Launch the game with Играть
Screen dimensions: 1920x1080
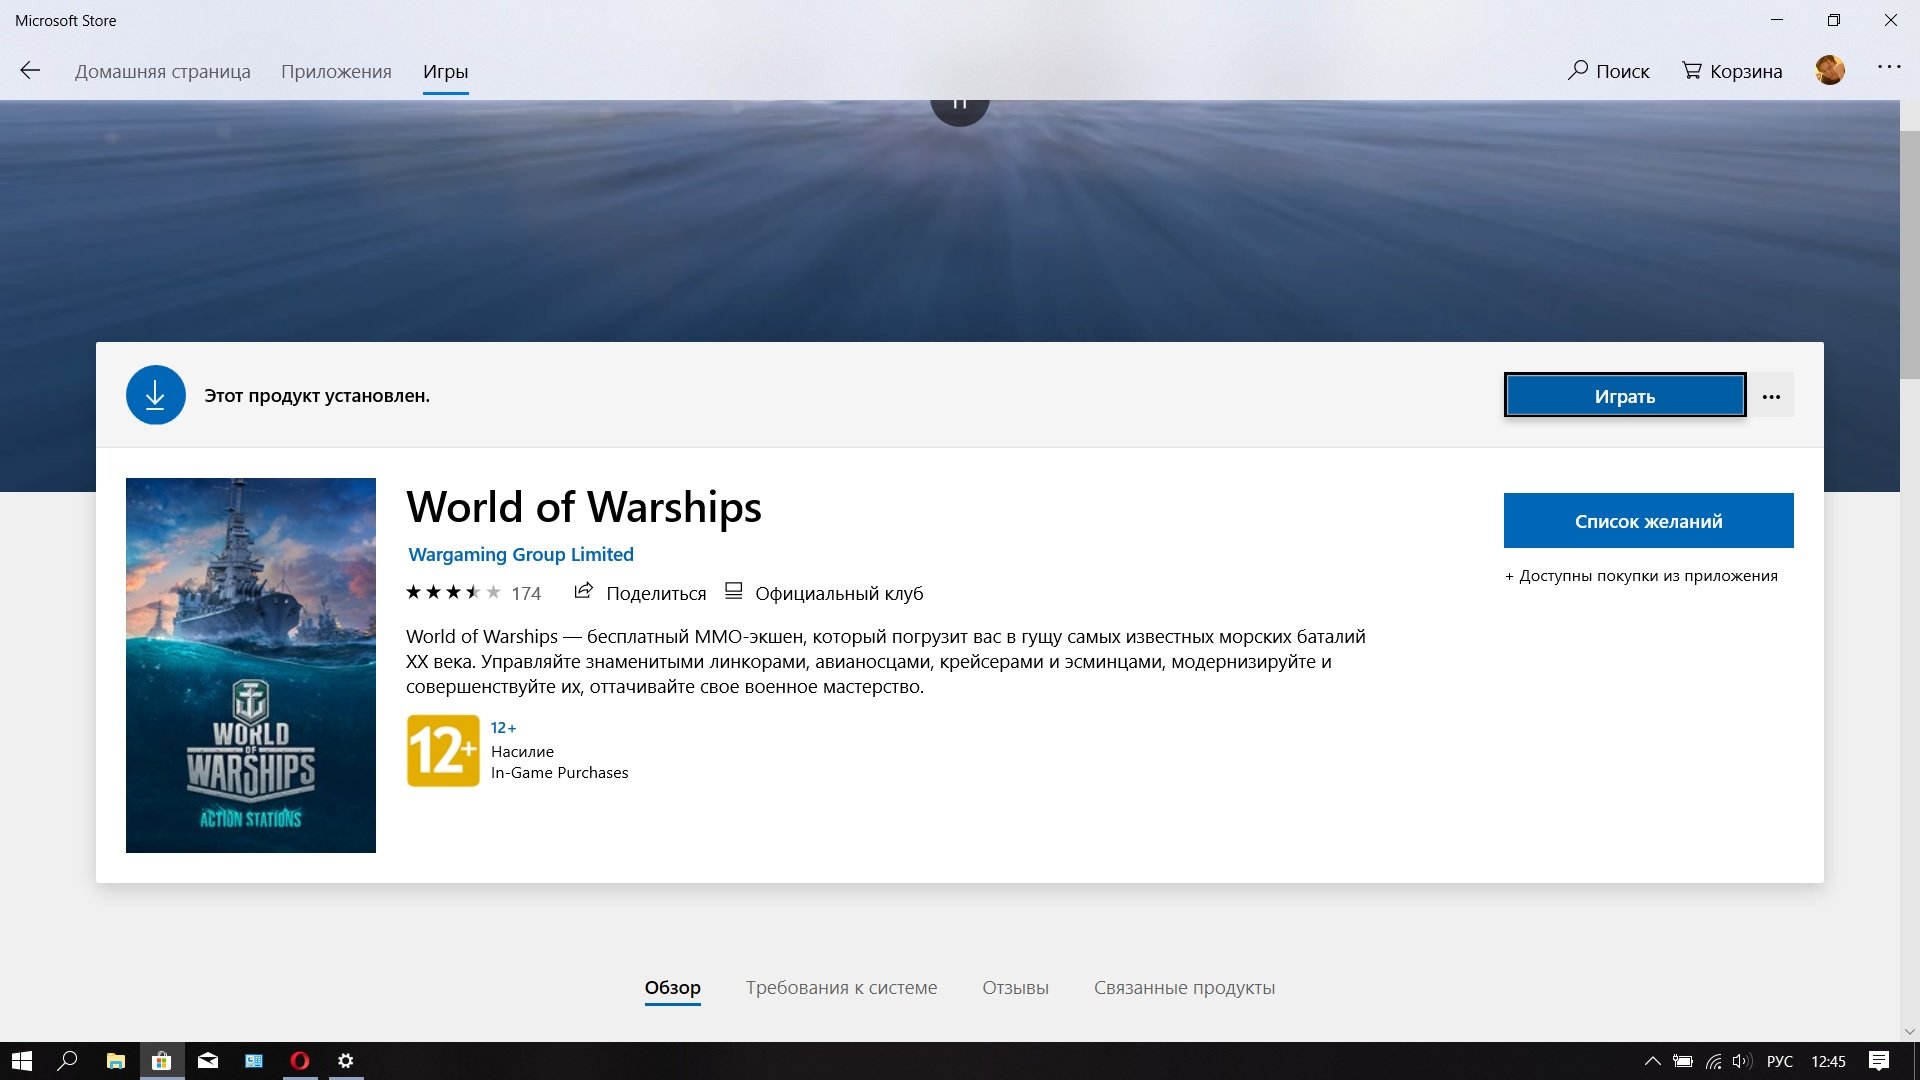pos(1625,396)
